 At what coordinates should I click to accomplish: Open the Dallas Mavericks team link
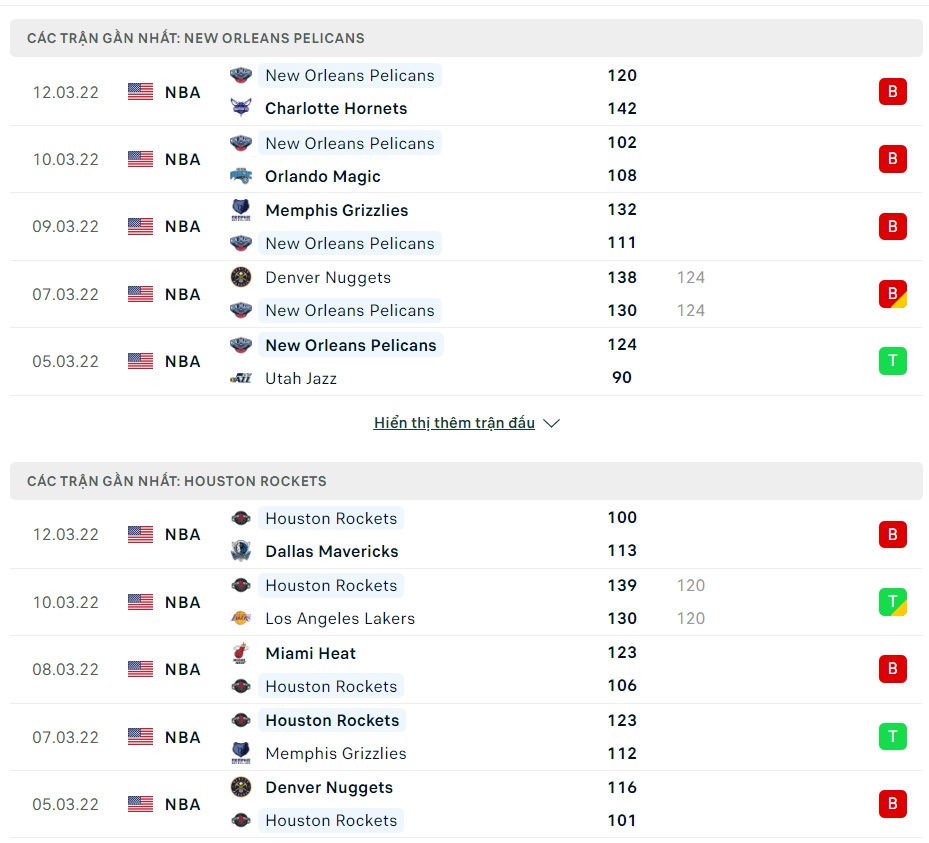tap(332, 551)
